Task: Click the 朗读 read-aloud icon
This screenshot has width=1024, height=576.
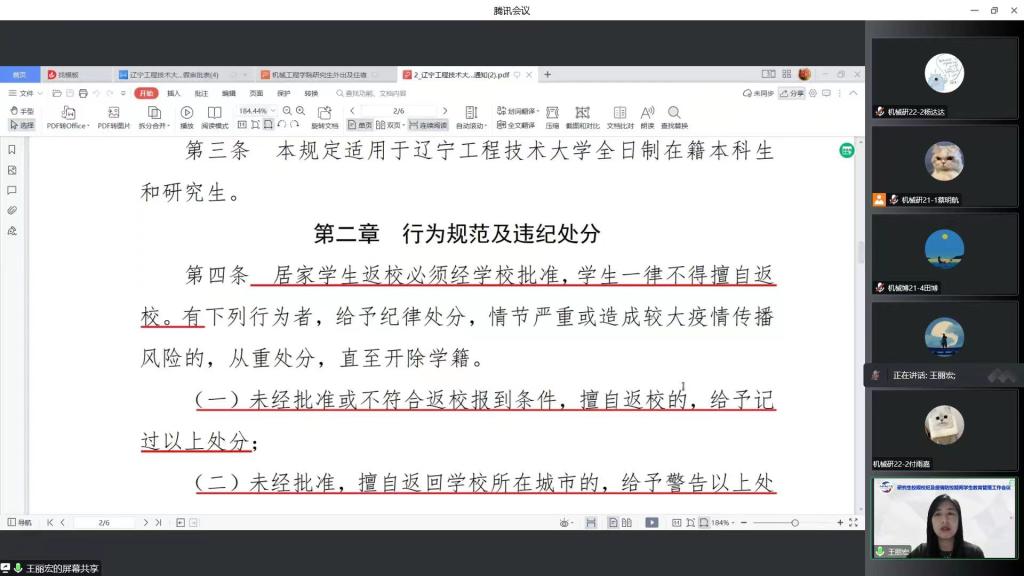Action: (647, 117)
